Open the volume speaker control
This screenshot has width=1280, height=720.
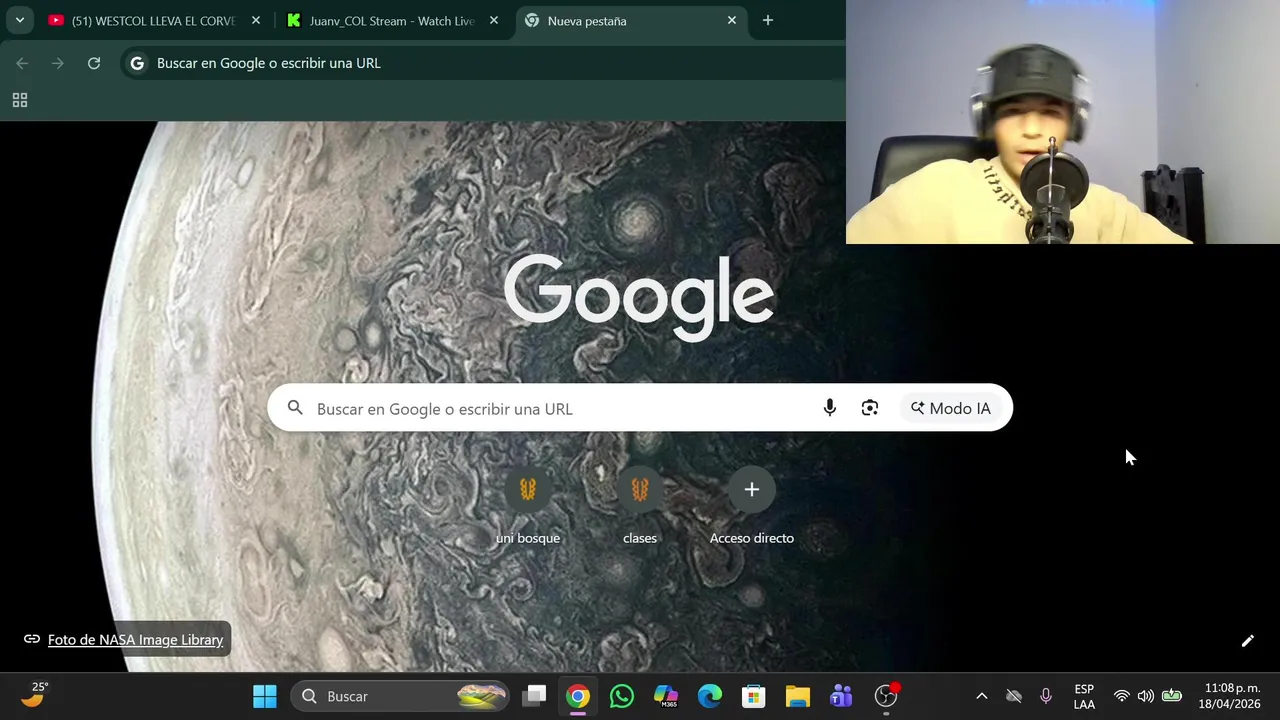(x=1146, y=696)
